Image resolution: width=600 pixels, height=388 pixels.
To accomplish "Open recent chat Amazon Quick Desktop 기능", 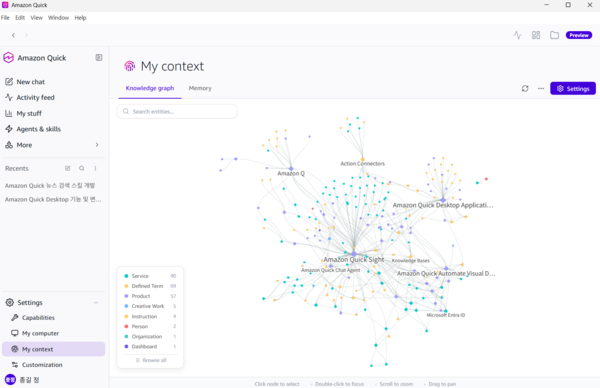I will pos(53,199).
